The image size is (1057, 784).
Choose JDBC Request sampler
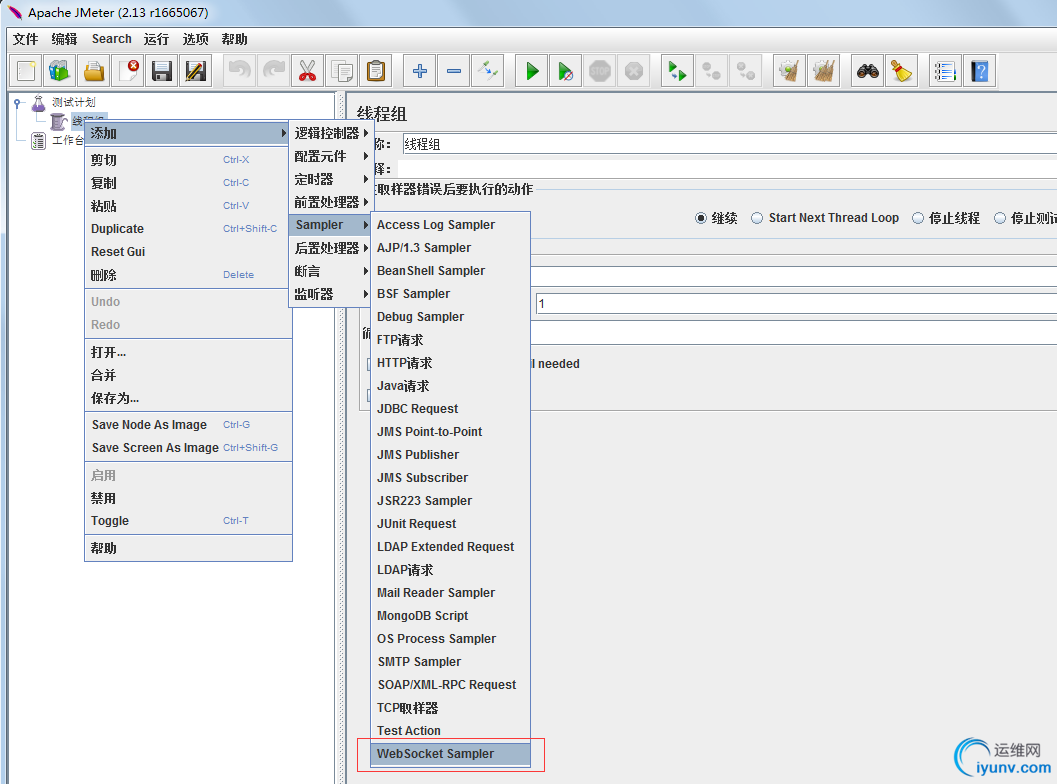450,409
